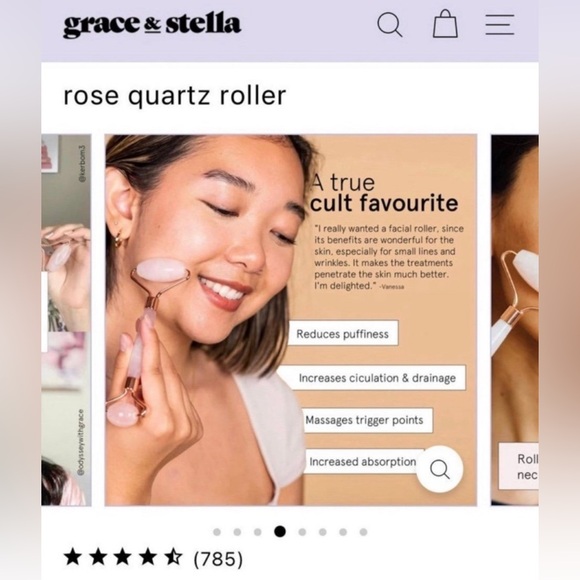
Task: Go to first carousel slide dot
Action: tap(217, 532)
